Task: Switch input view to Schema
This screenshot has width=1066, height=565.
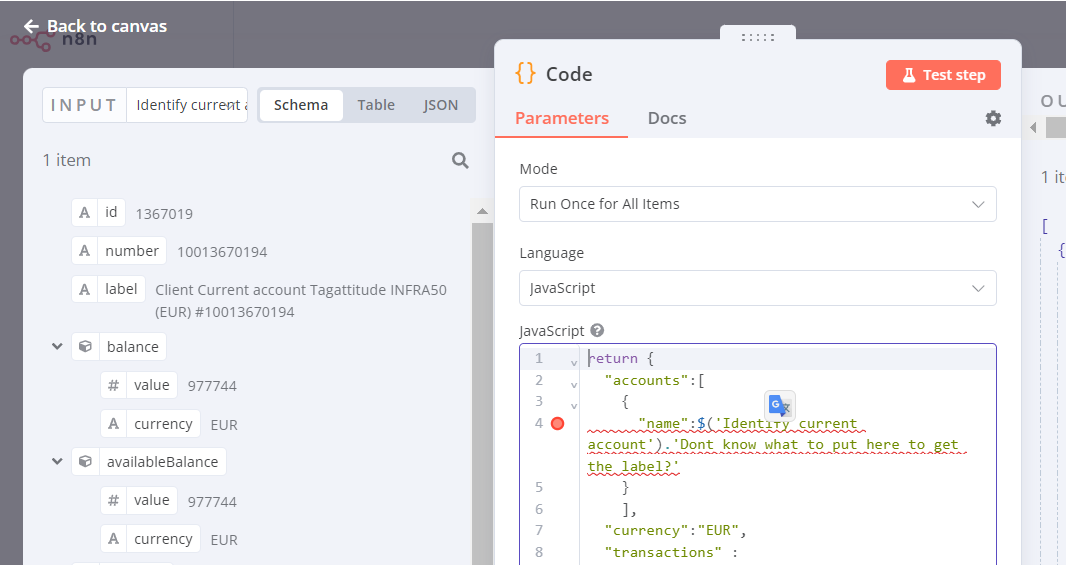Action: pos(301,105)
